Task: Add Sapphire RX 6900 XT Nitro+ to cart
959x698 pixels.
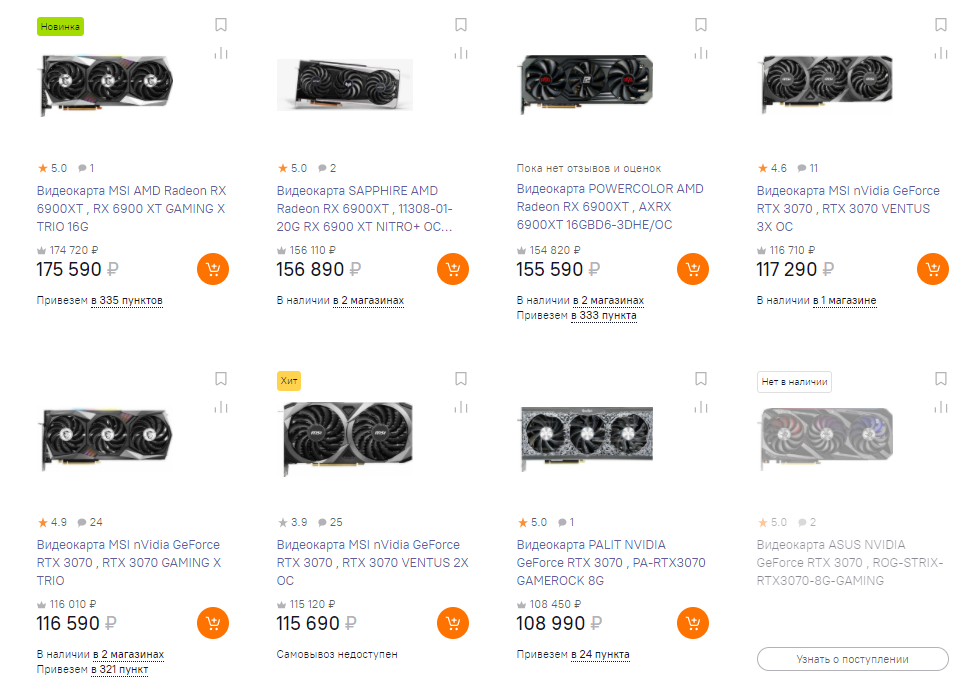Action: pyautogui.click(x=453, y=269)
